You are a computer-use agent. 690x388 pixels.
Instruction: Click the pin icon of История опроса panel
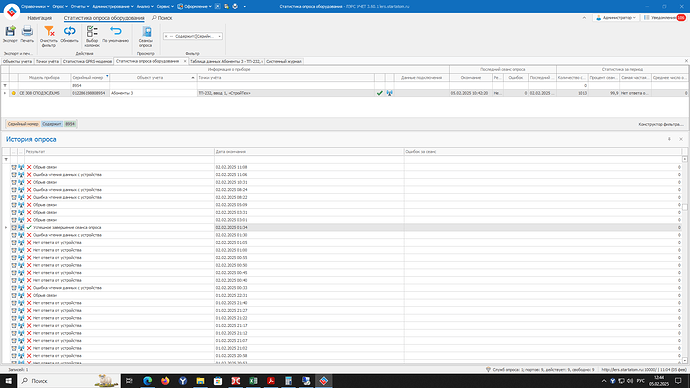(669, 139)
